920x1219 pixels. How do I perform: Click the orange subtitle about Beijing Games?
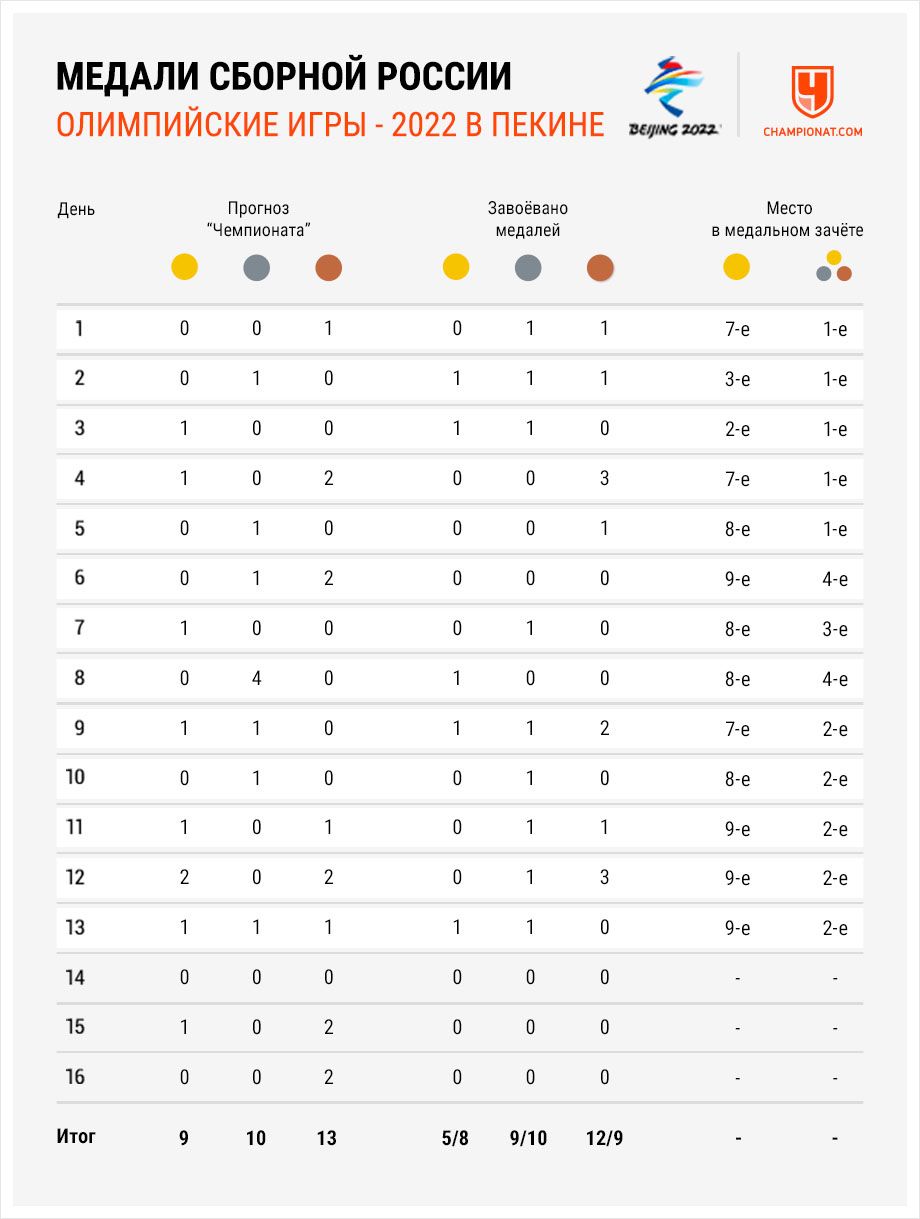click(x=330, y=125)
